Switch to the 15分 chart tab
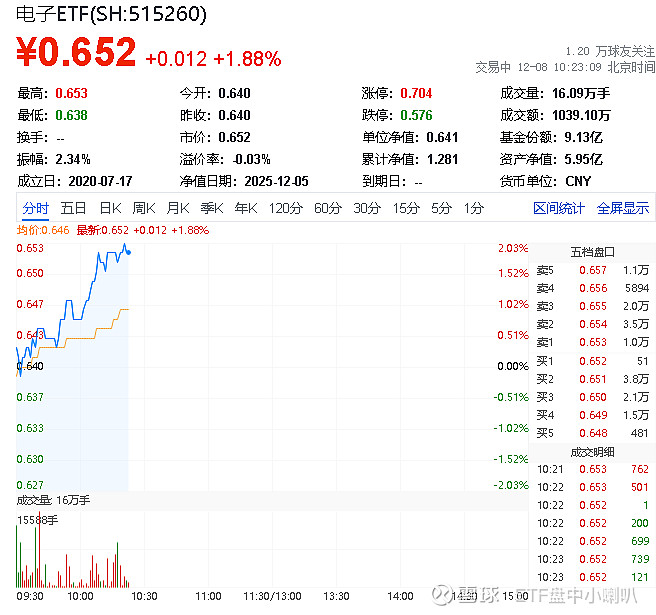The width and height of the screenshot is (656, 615). [406, 208]
